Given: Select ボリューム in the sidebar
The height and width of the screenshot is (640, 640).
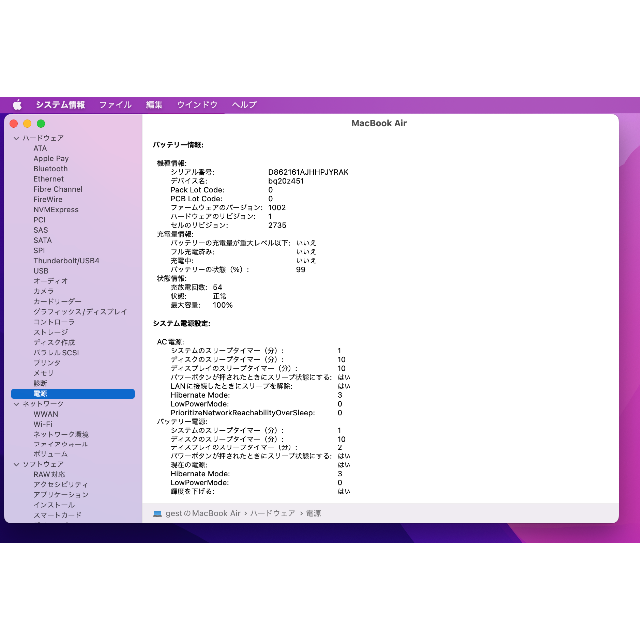Looking at the screenshot, I should click(51, 454).
